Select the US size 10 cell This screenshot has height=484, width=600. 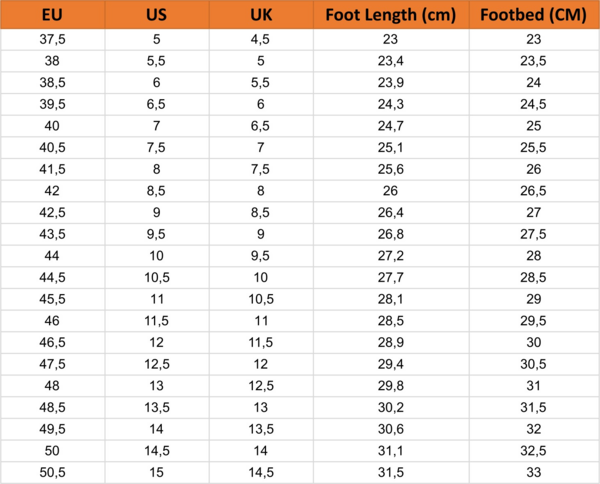coord(156,255)
